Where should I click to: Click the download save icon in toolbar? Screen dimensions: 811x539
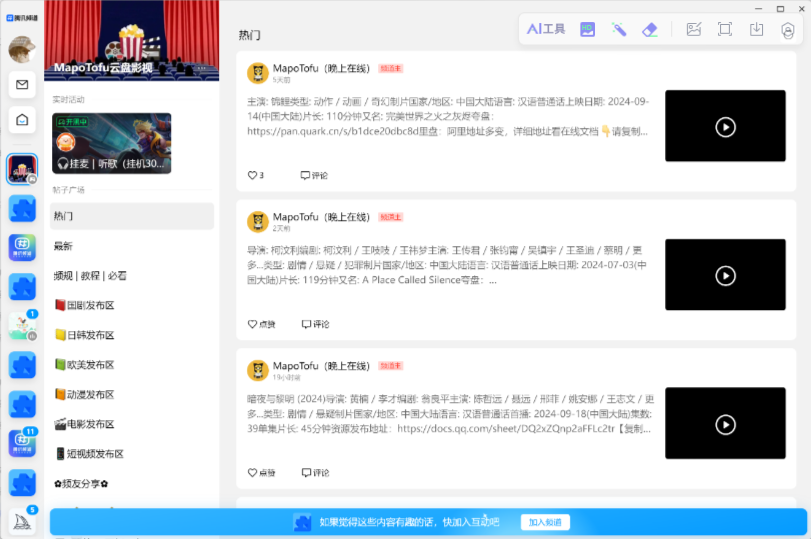pos(756,29)
